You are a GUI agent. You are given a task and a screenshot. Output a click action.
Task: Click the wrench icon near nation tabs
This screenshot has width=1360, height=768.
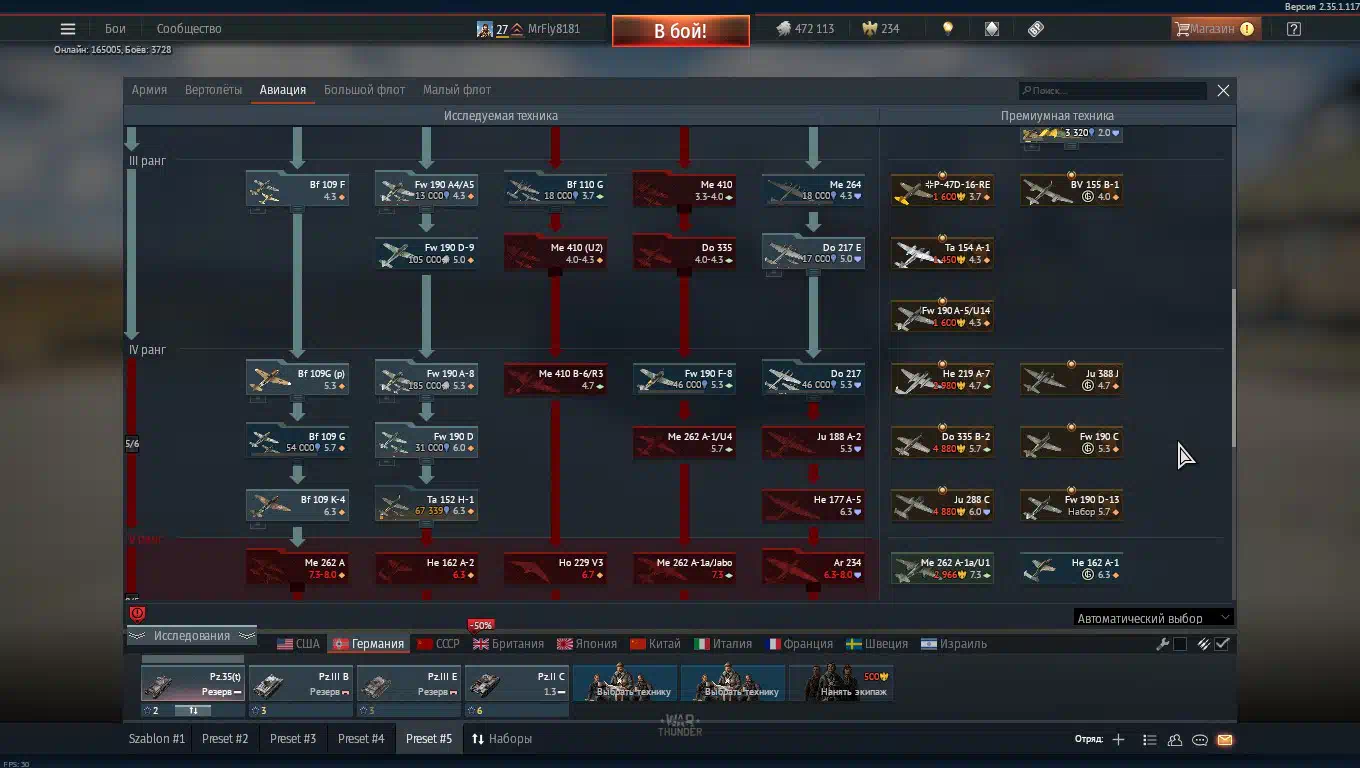(x=1162, y=644)
